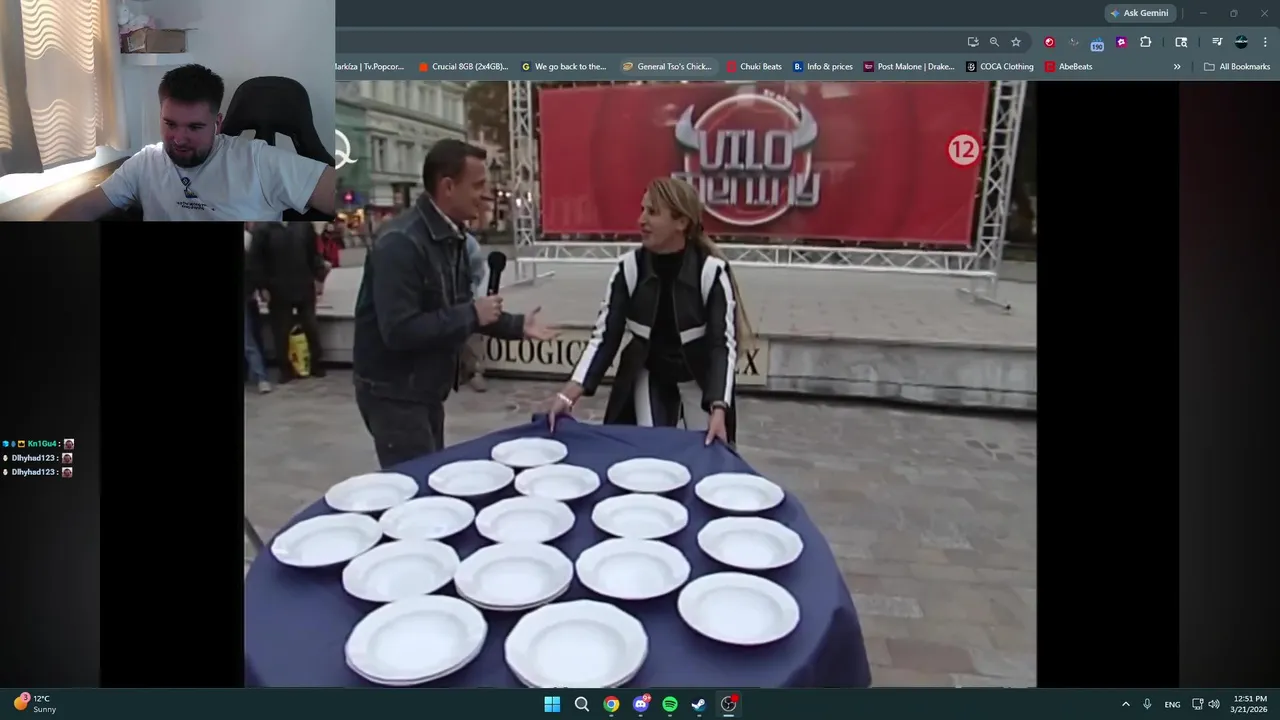Screen dimensions: 1280x720
Task: Open the All Bookmarks folder
Action: (x=1237, y=67)
